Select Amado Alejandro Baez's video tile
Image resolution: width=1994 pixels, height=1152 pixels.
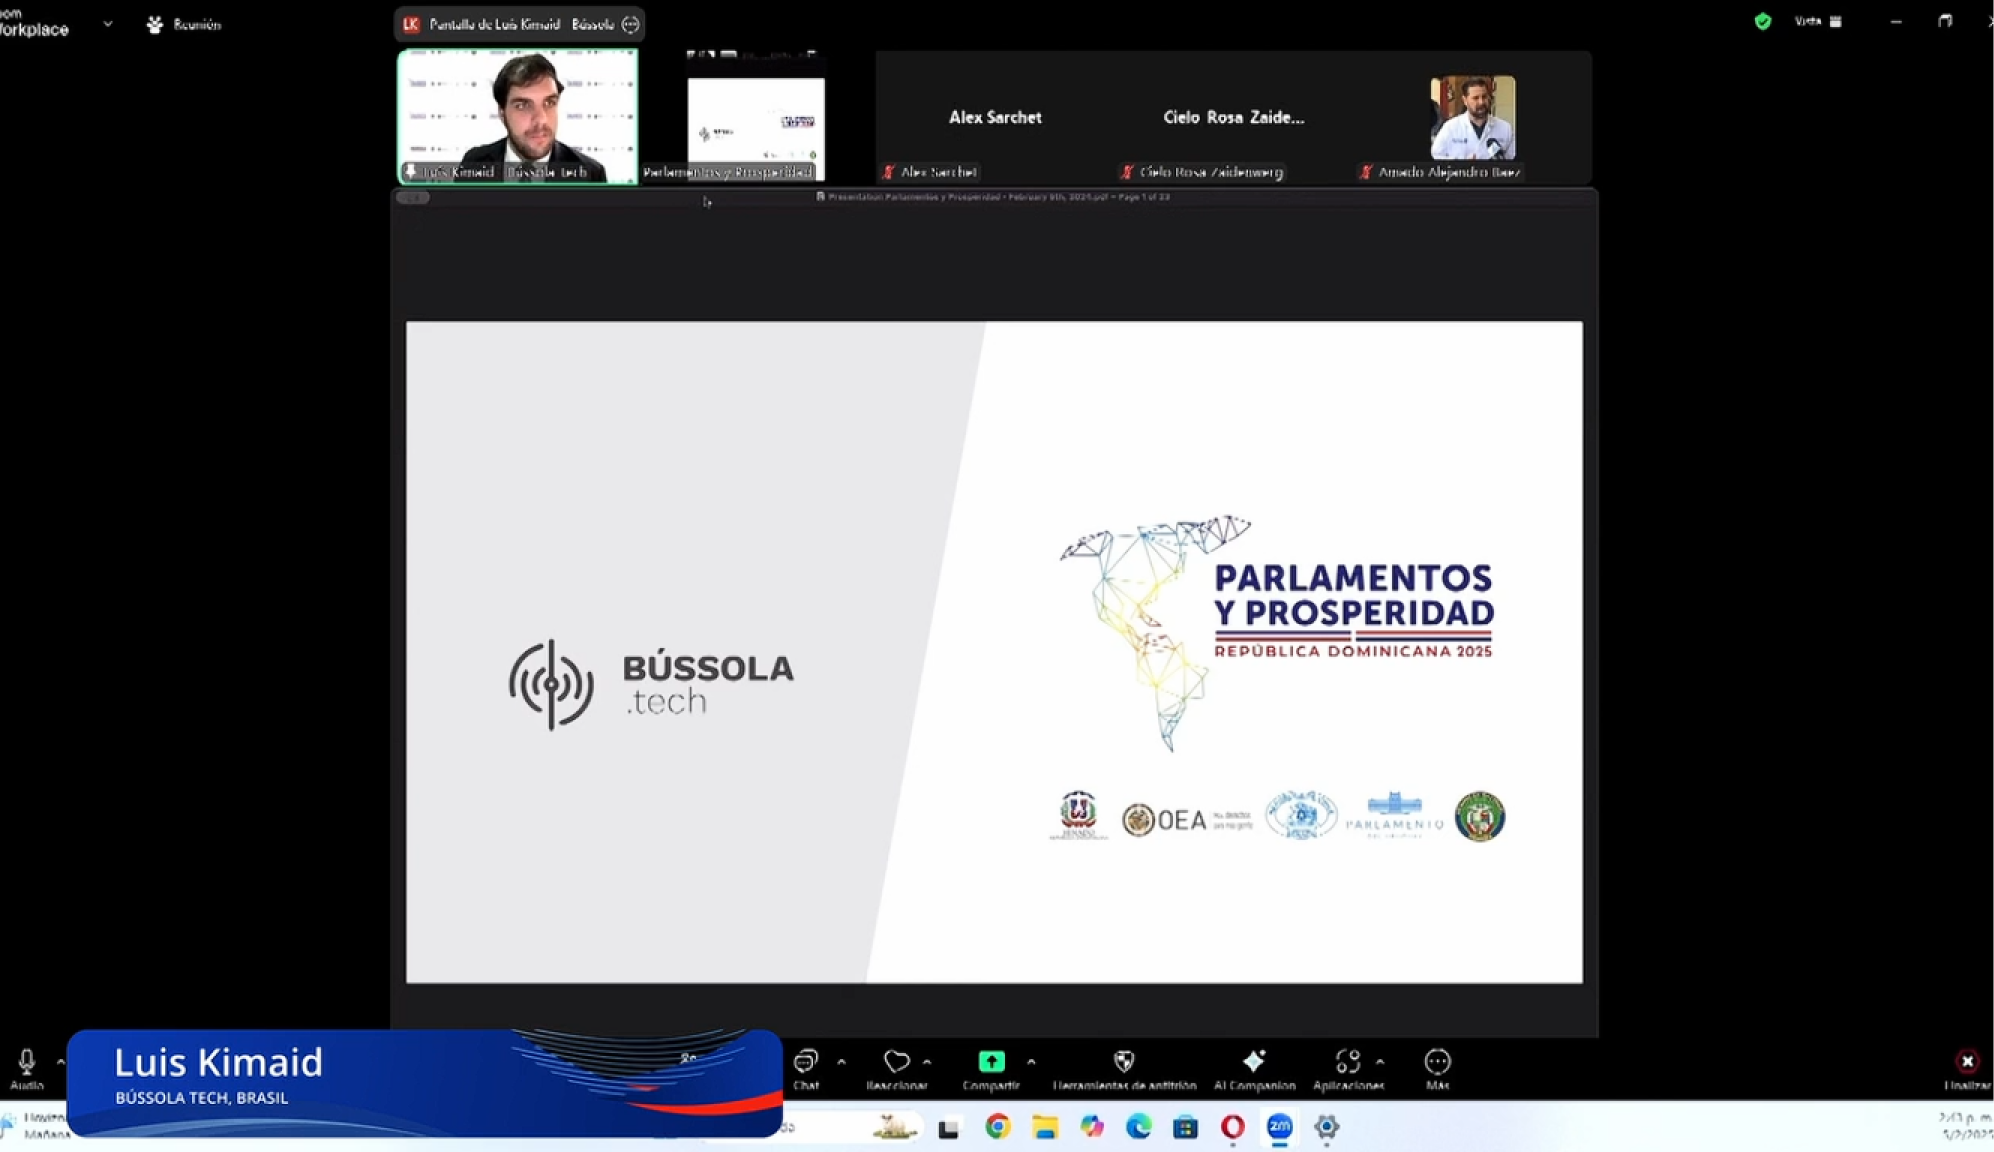tap(1472, 117)
